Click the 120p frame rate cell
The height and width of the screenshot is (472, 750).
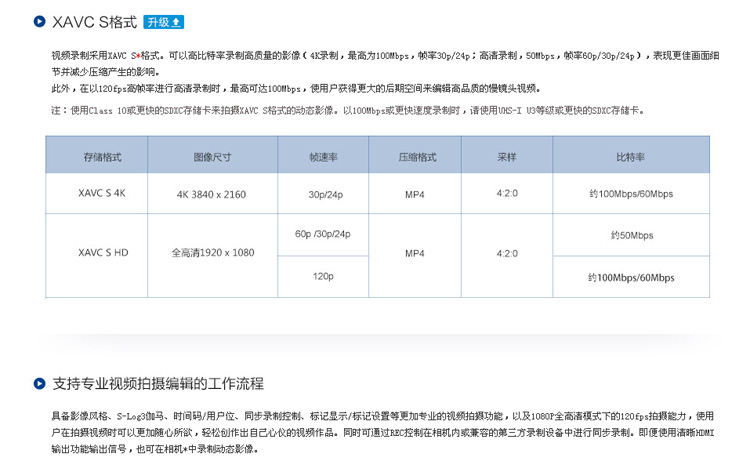(x=323, y=275)
